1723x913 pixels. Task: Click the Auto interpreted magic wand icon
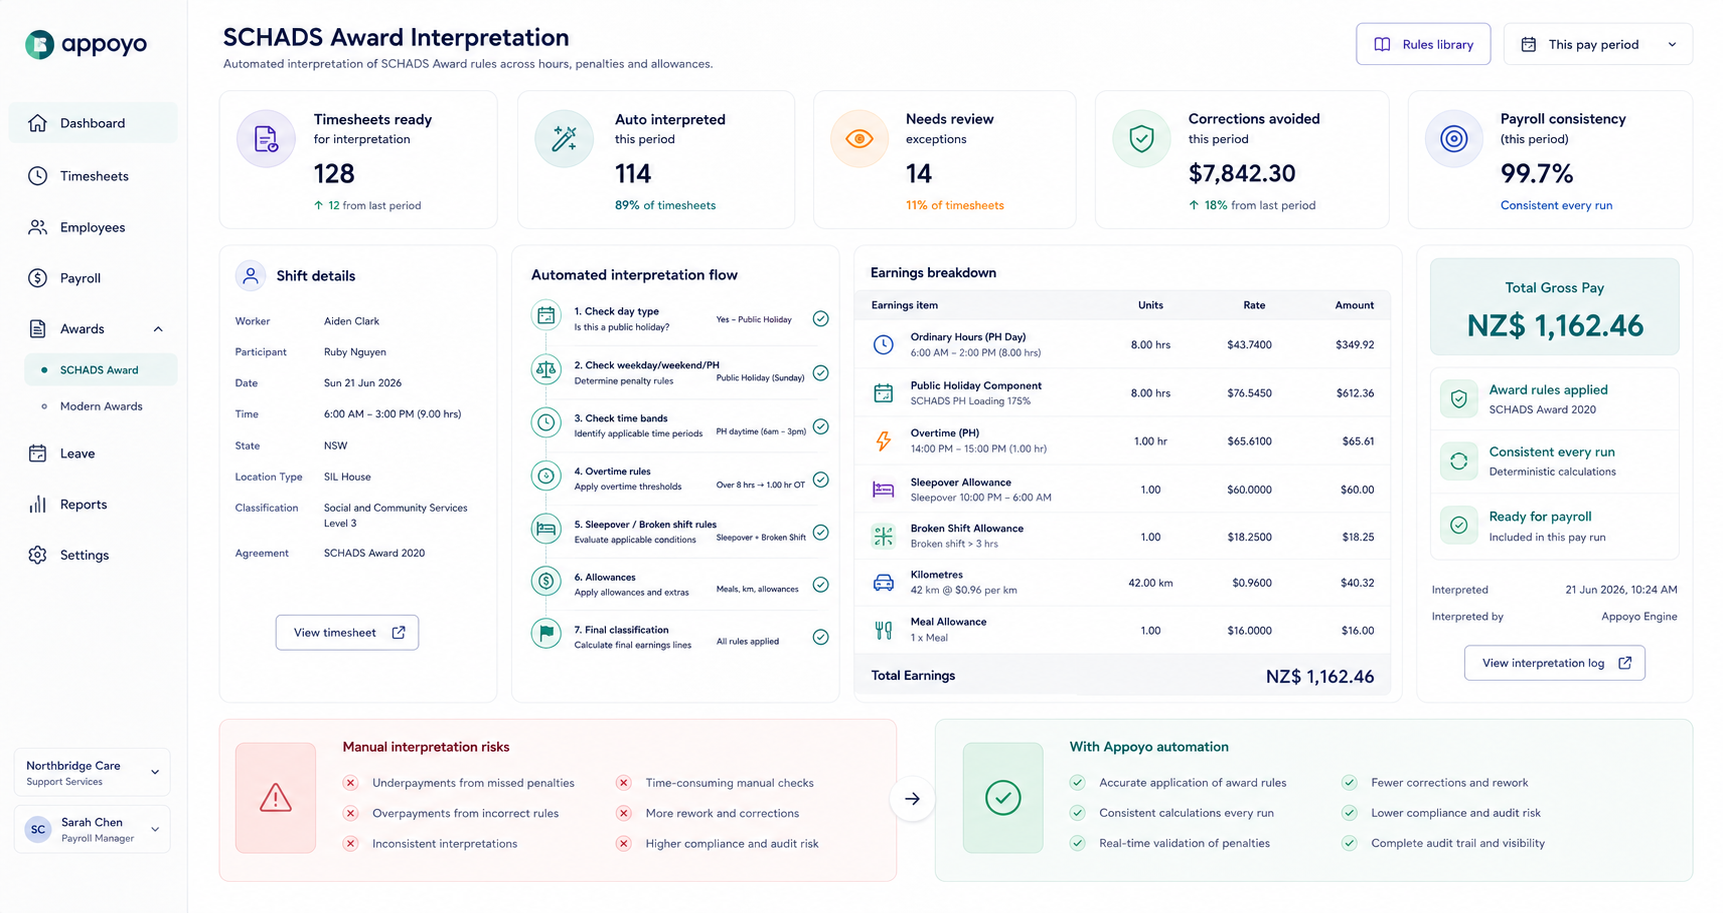pos(564,139)
